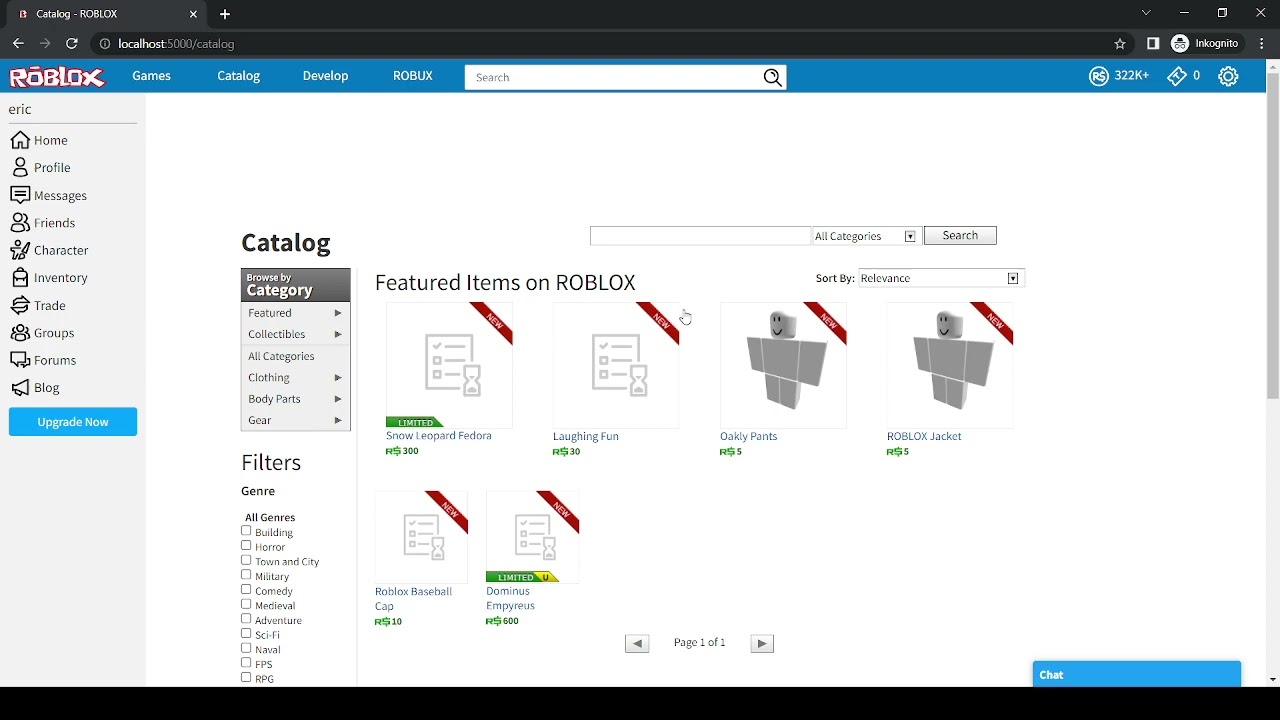
Task: Check the Adventure genre checkbox
Action: pyautogui.click(x=246, y=619)
